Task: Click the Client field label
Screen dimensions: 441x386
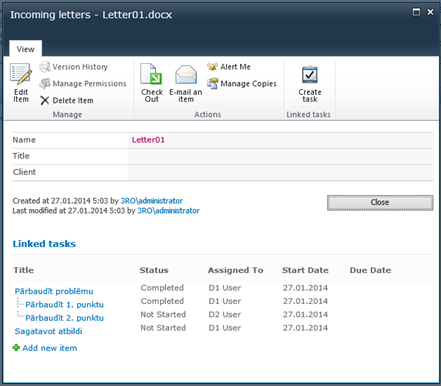Action: tap(24, 172)
